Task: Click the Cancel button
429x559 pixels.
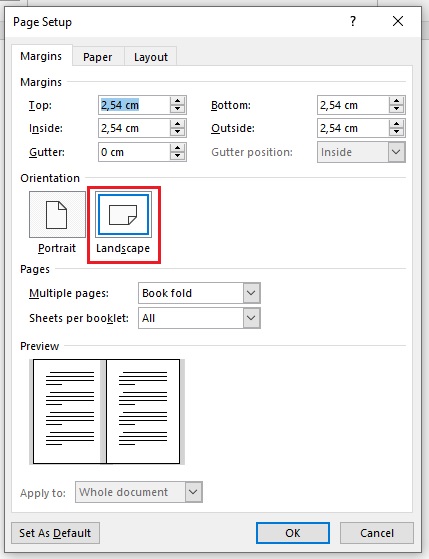Action: tap(377, 533)
